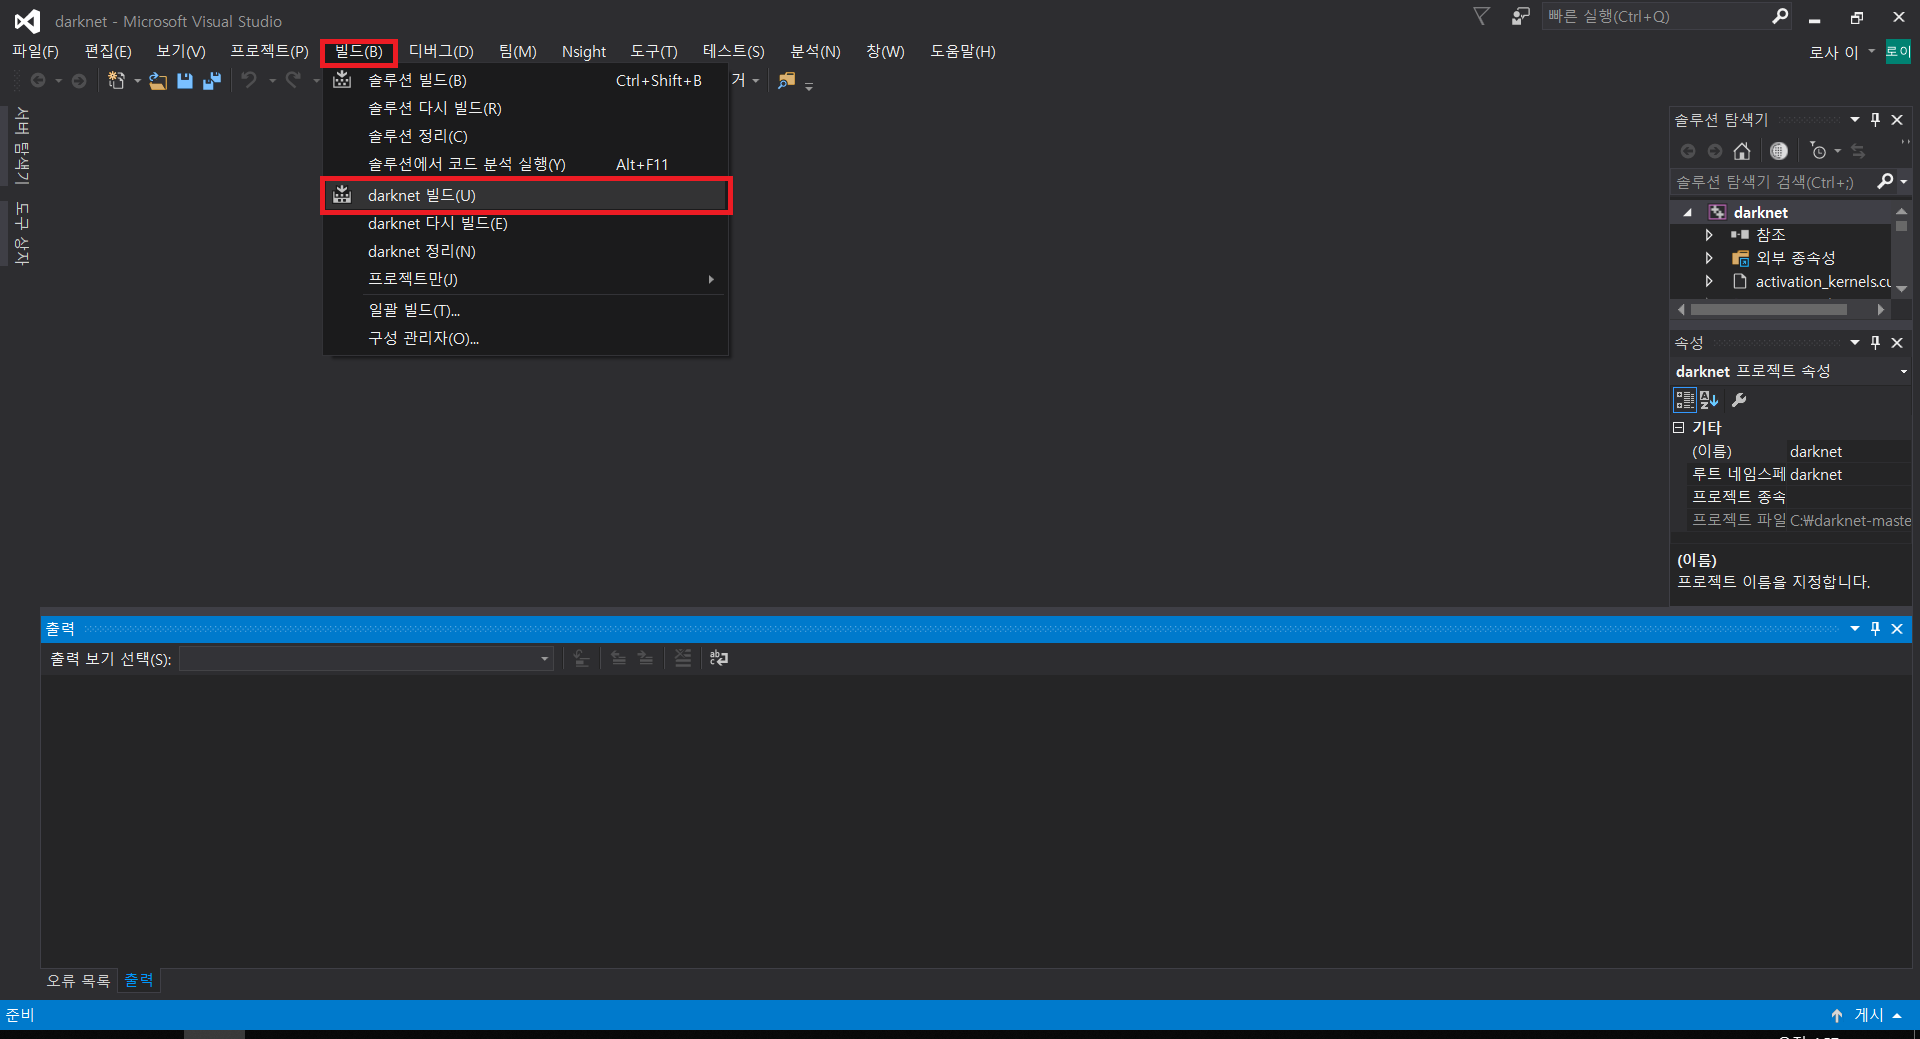The height and width of the screenshot is (1039, 1920).
Task: Click the Save toolbar icon
Action: (185, 81)
